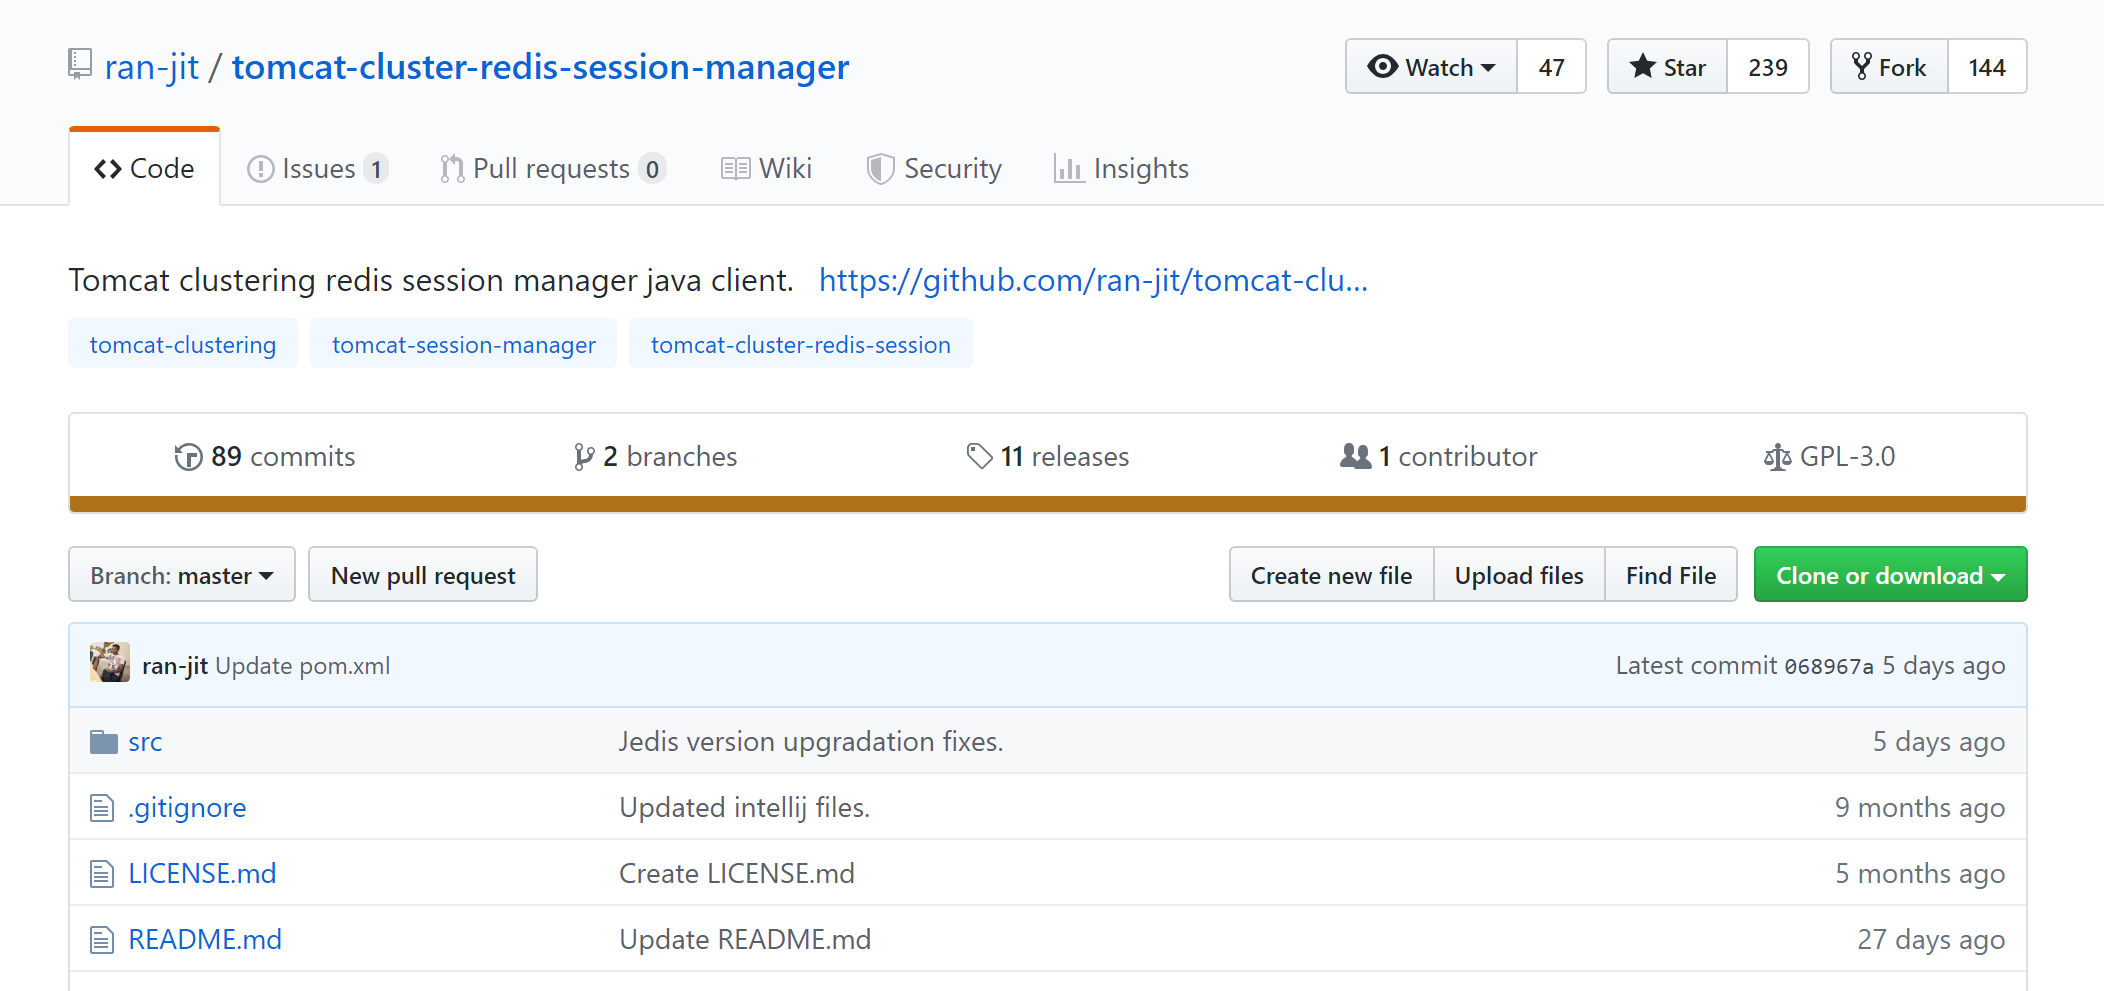Open the Insights tab

pos(1121,169)
